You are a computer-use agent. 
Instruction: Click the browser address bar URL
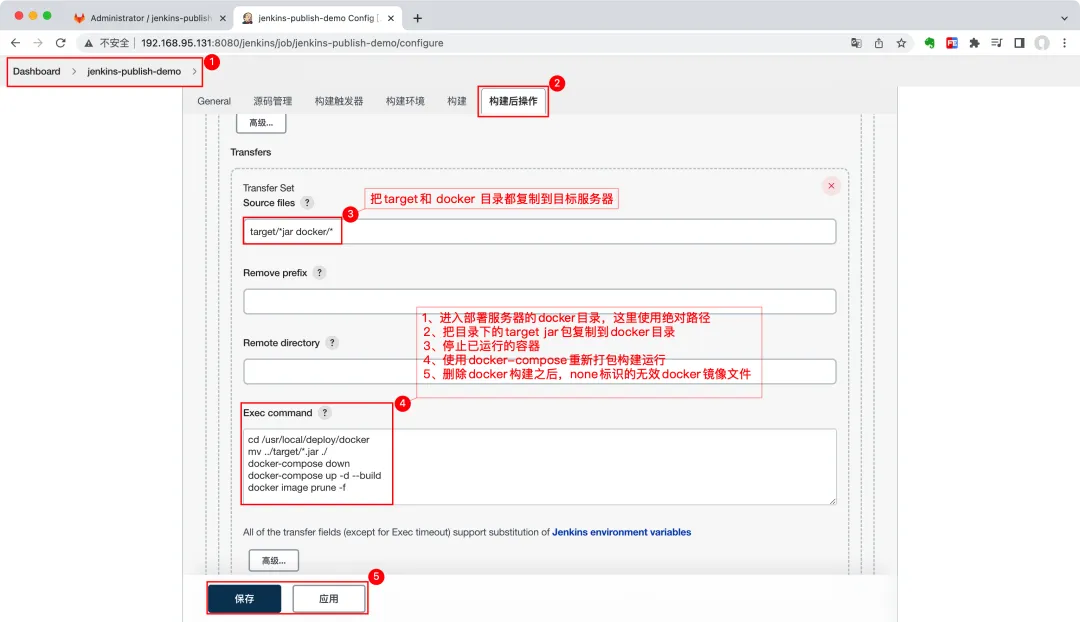[x=292, y=43]
